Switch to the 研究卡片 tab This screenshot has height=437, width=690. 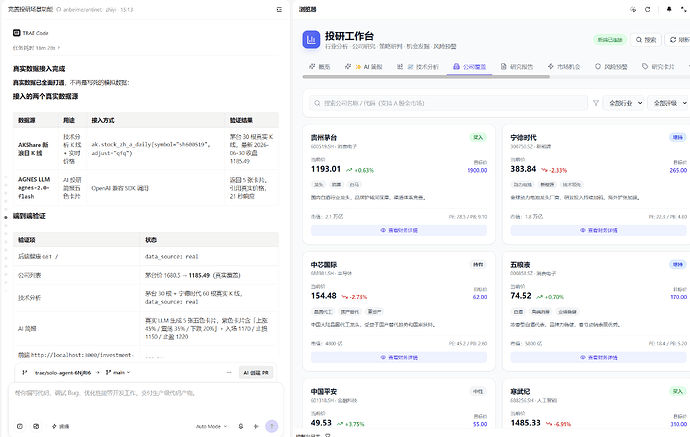pyautogui.click(x=658, y=66)
